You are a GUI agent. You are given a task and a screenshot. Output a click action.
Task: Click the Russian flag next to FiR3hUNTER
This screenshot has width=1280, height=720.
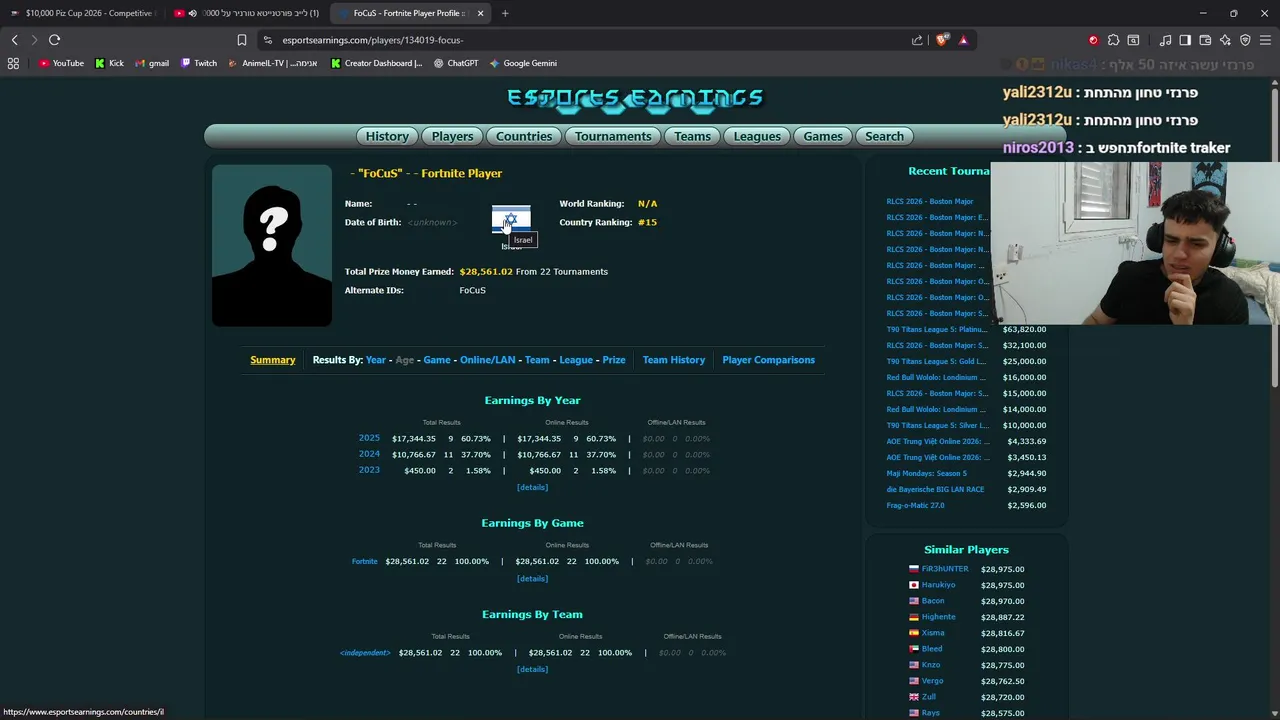coord(914,569)
